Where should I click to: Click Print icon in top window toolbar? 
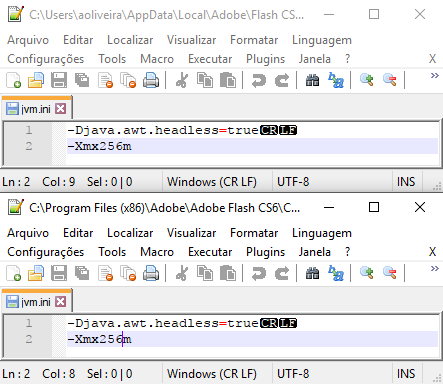151,80
